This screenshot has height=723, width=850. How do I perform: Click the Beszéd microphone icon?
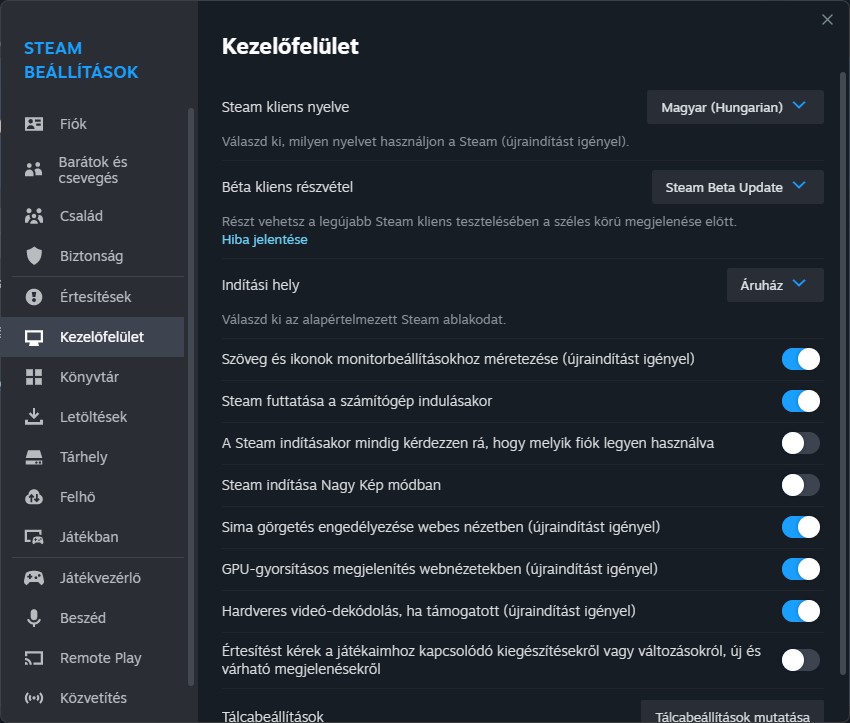(x=34, y=618)
